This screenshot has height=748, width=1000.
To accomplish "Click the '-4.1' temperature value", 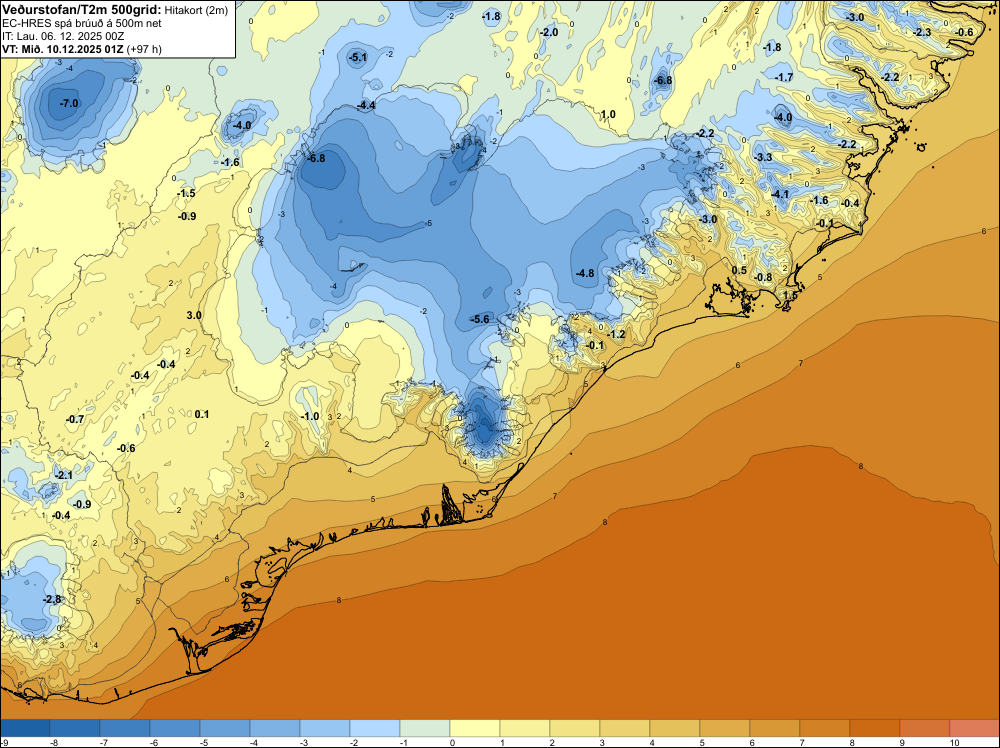I will coord(780,194).
